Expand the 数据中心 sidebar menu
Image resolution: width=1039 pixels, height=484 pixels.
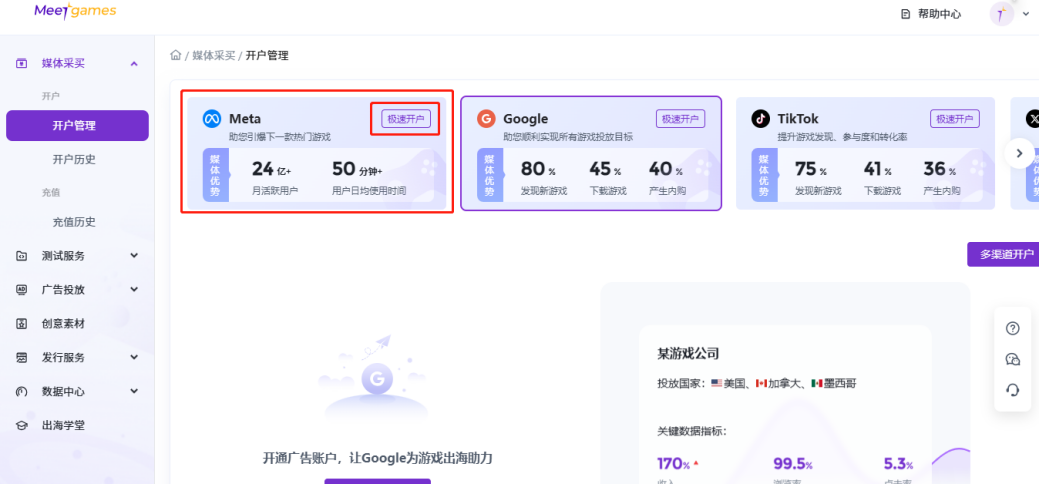coord(134,392)
